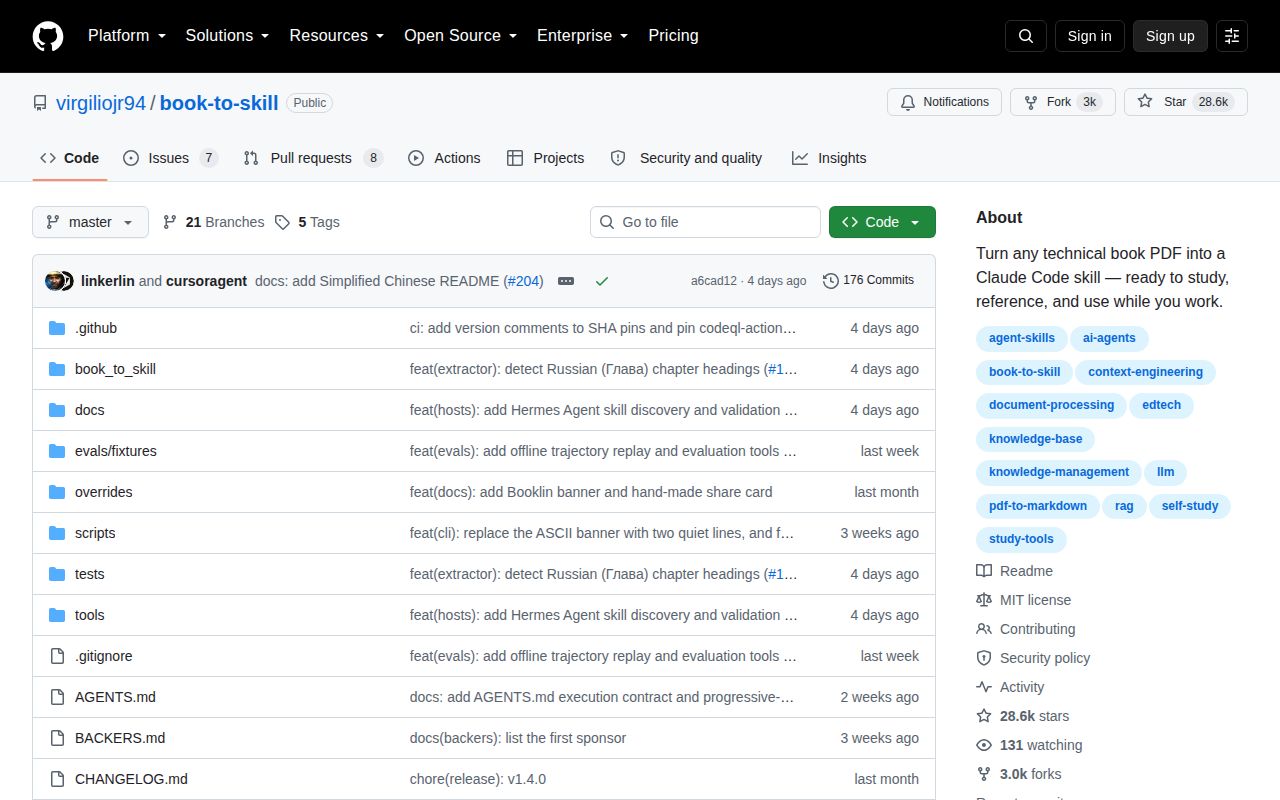Open the master branch selector dropdown
The width and height of the screenshot is (1280, 800).
pyautogui.click(x=90, y=222)
